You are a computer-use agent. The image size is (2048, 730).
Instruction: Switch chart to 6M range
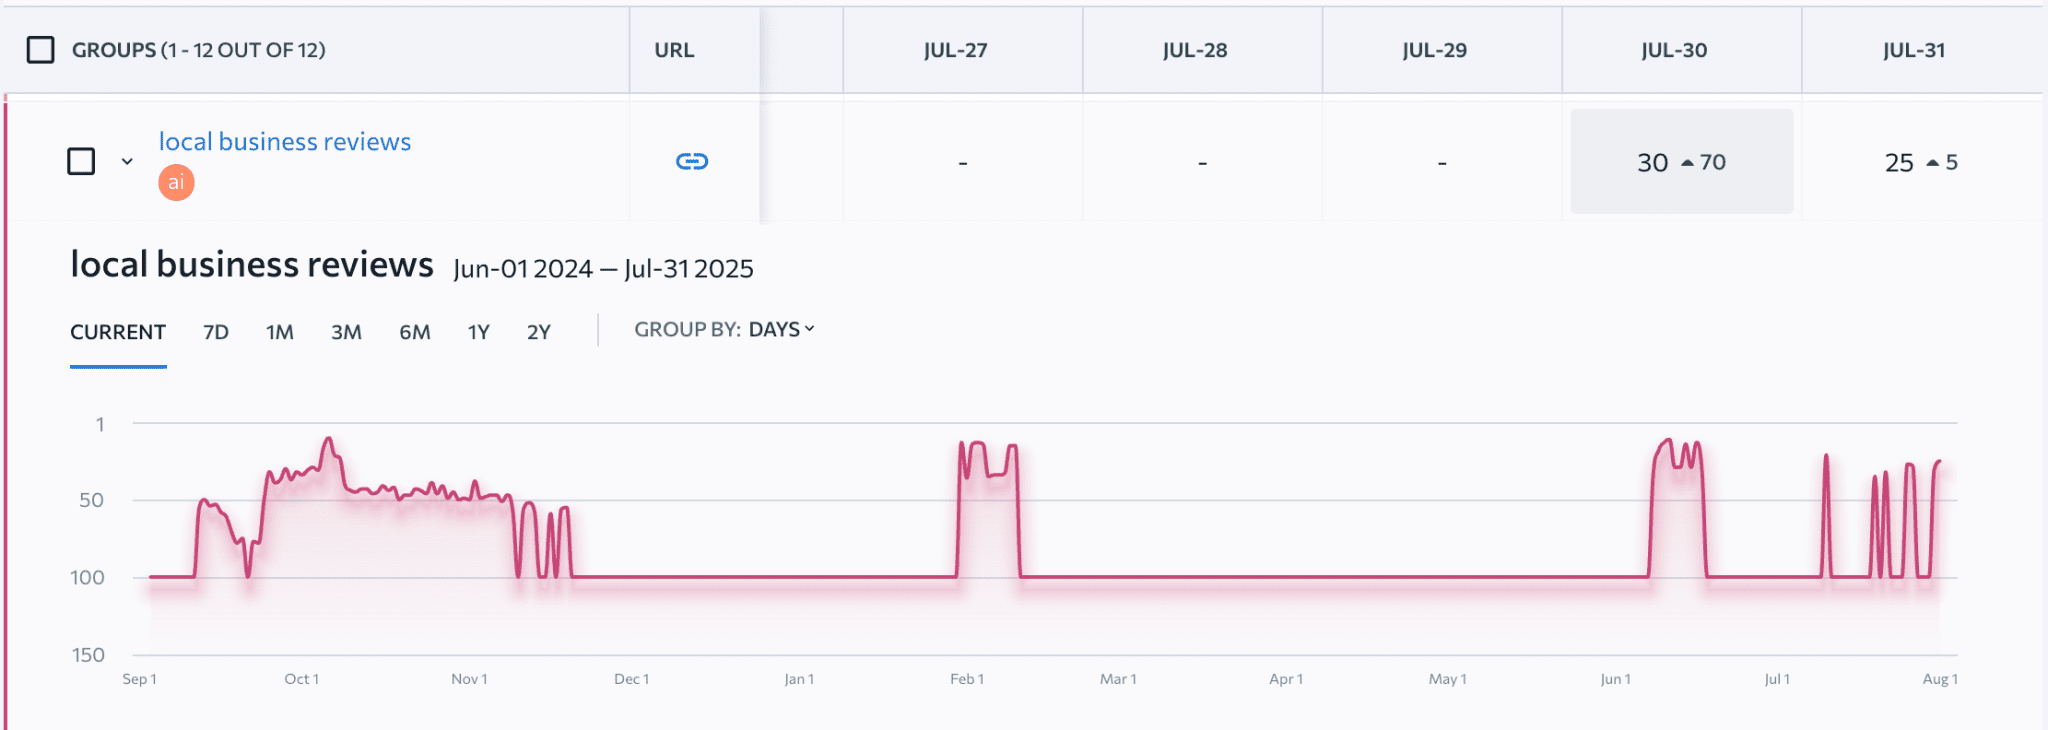(x=415, y=332)
